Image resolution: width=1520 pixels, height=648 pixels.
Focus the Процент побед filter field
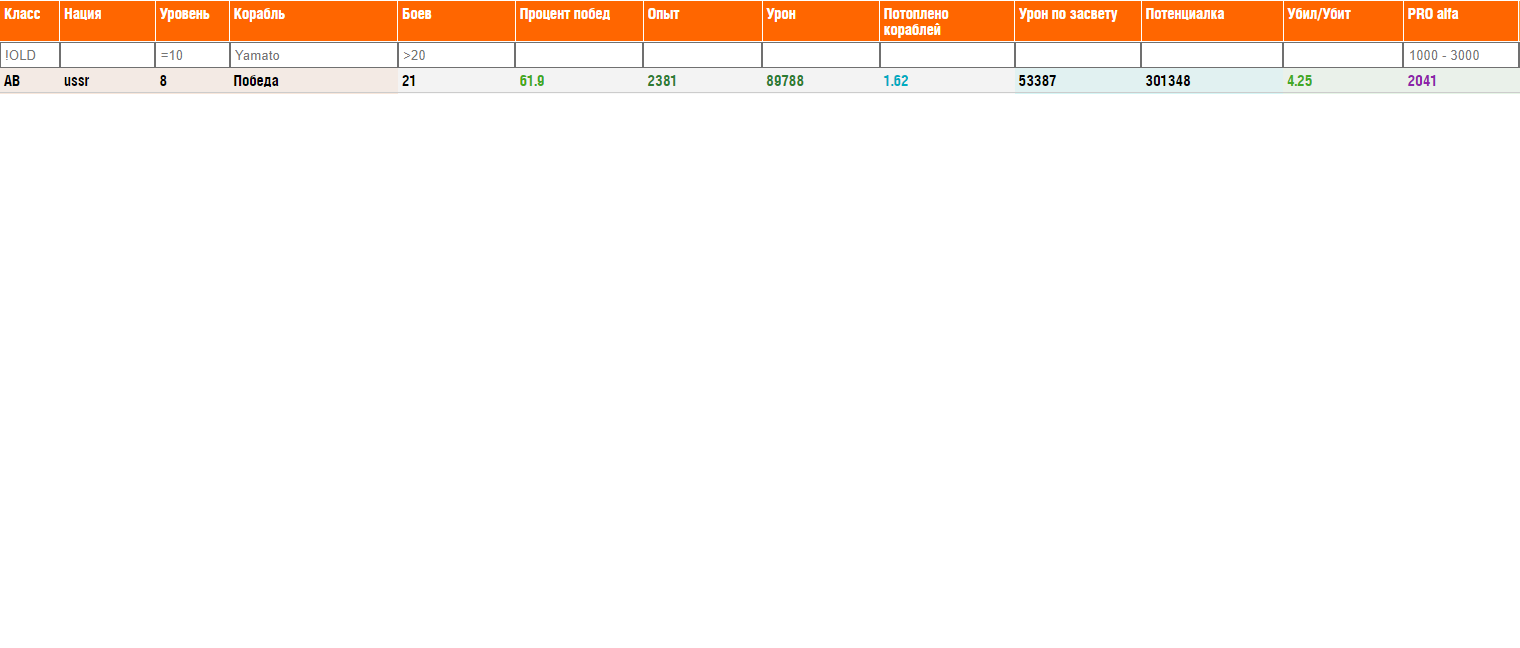(579, 55)
